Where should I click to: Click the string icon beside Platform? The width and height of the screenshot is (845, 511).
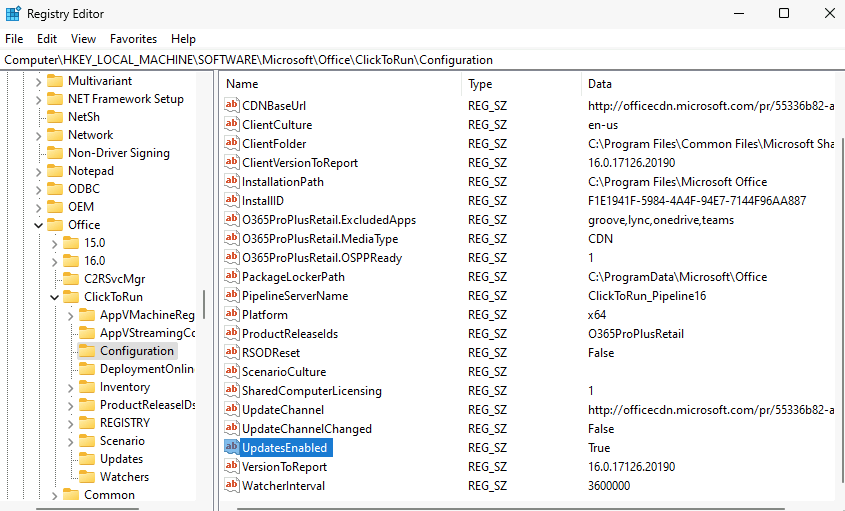[232, 314]
